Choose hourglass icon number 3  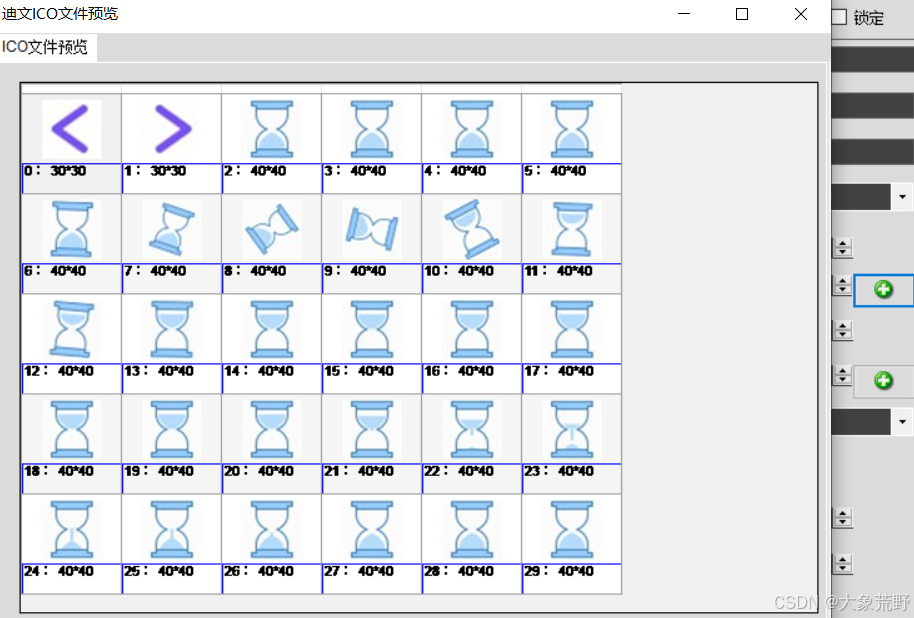point(372,129)
